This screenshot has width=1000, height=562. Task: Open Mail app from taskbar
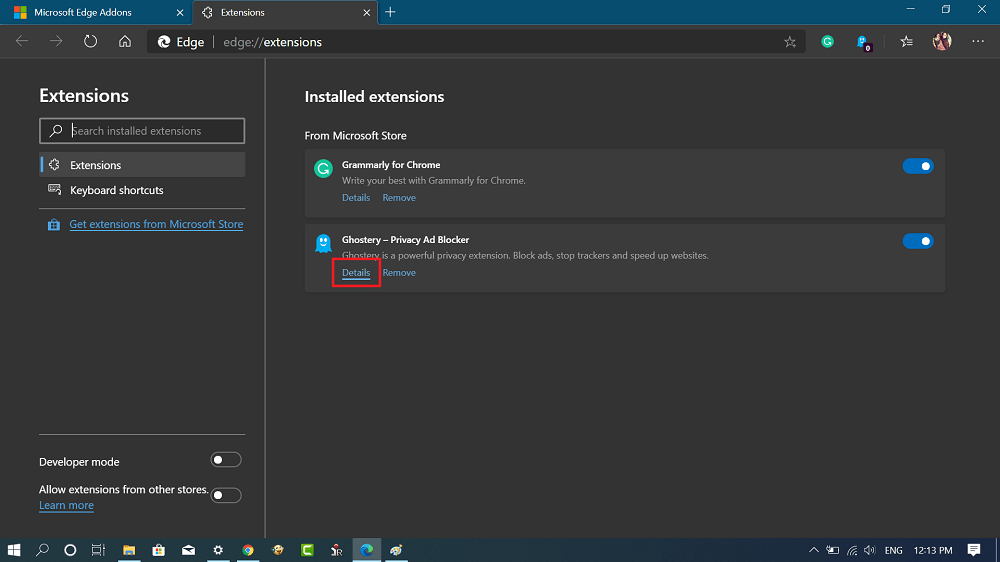pos(188,550)
